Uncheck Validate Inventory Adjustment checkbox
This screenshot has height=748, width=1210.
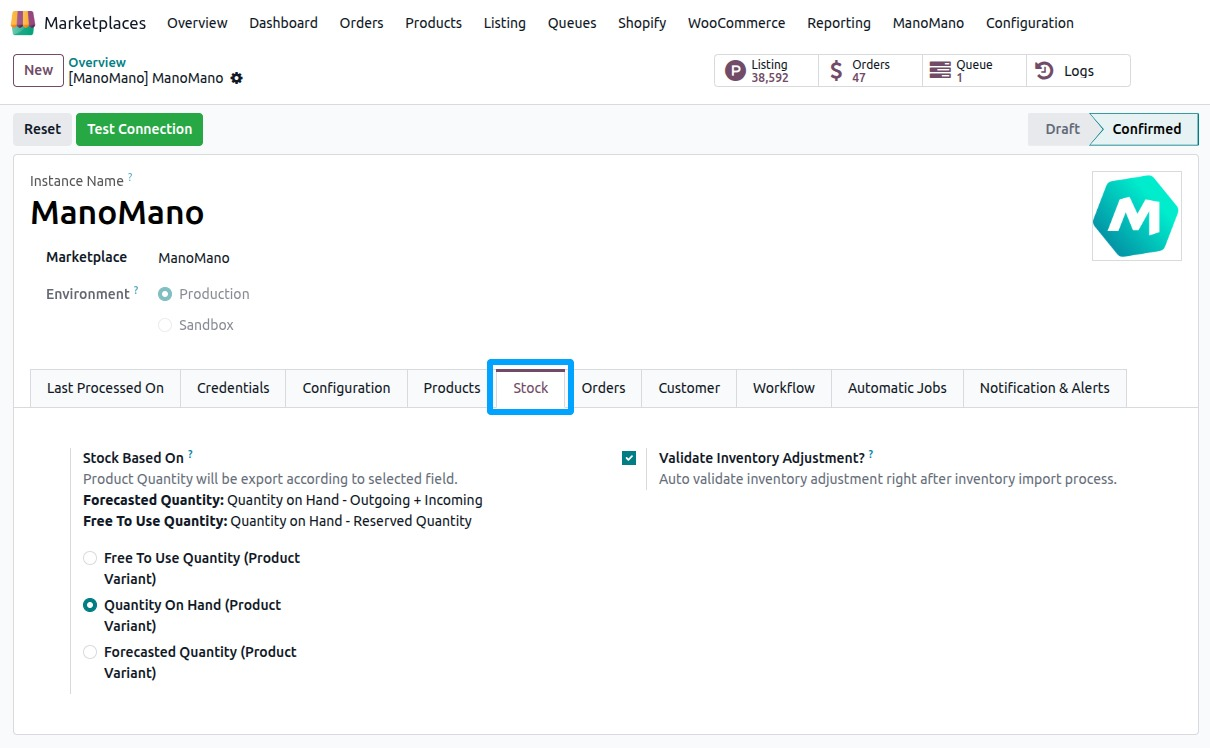coord(629,458)
